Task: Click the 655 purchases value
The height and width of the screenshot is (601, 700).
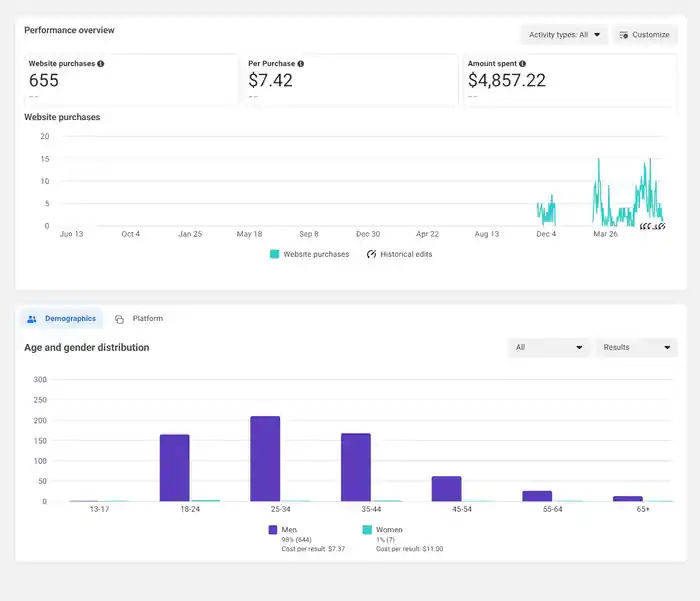Action: pos(44,80)
